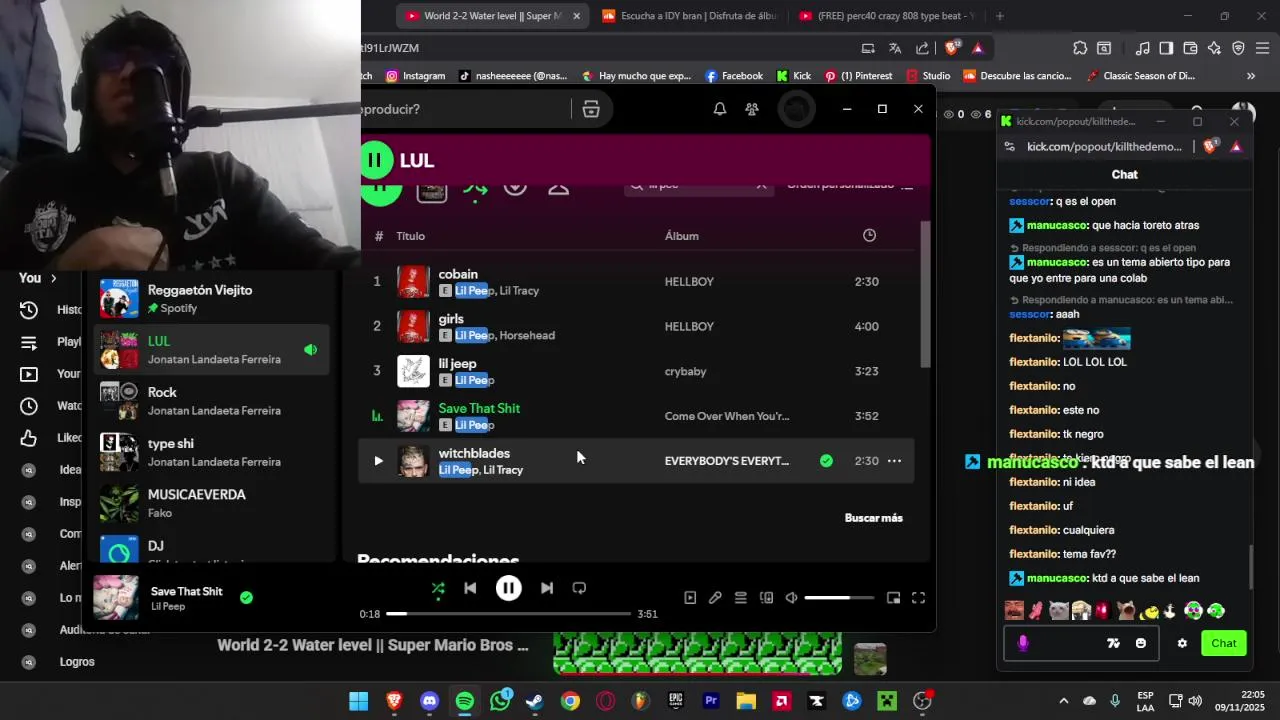Show hidden bookmarks with the chevron
The image size is (1280, 720).
[x=1250, y=76]
